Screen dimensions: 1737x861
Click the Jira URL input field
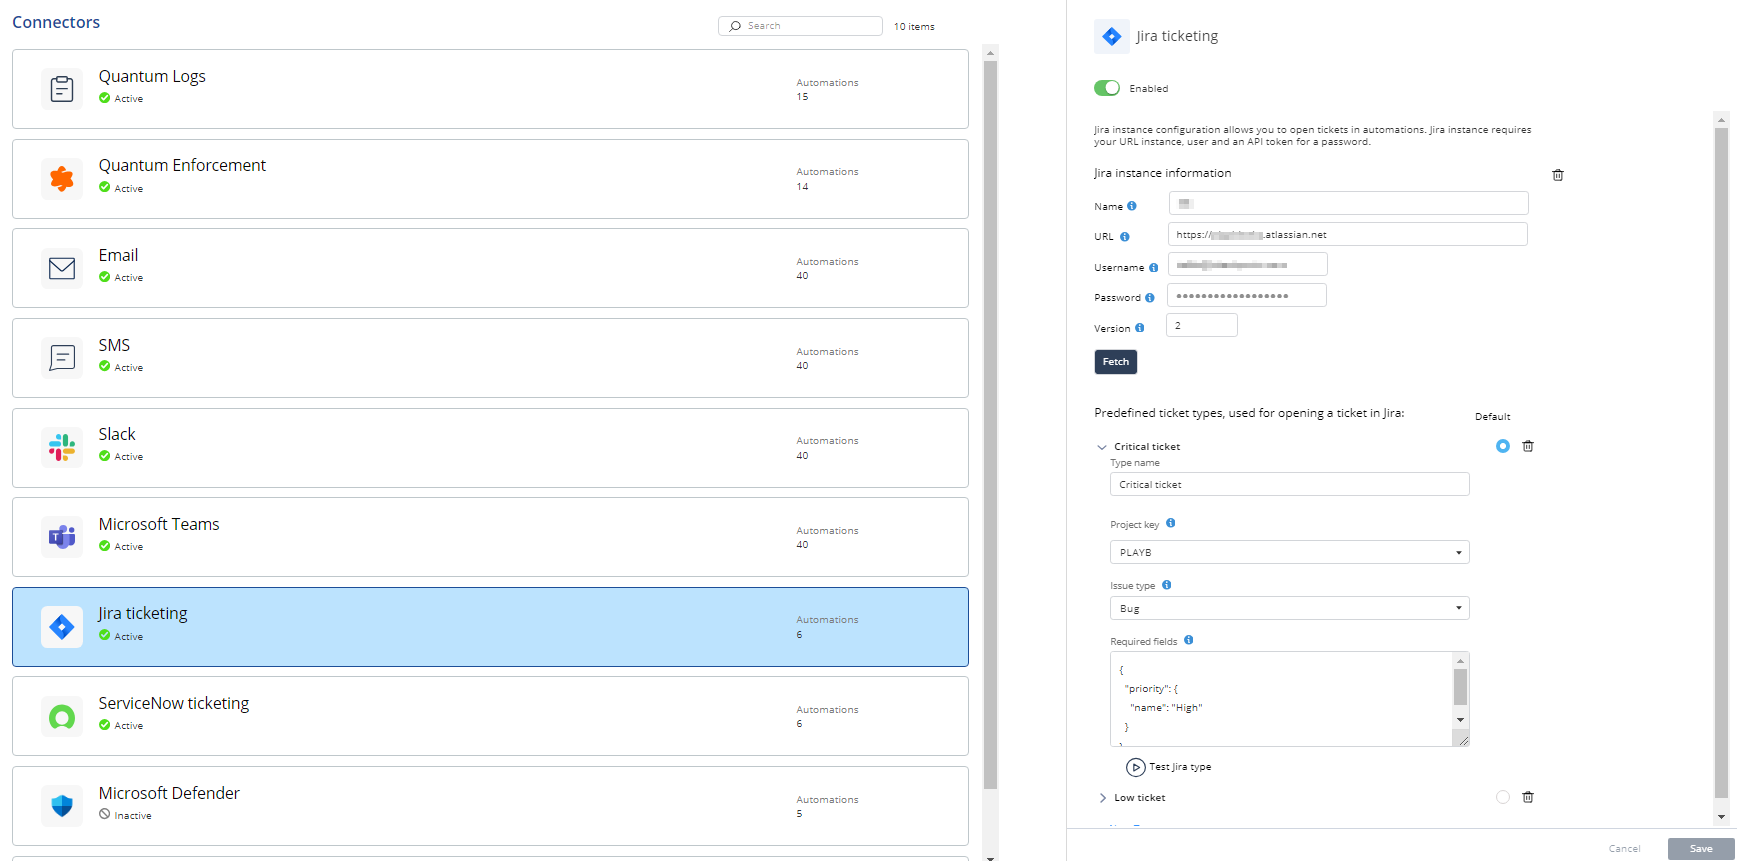(x=1348, y=234)
